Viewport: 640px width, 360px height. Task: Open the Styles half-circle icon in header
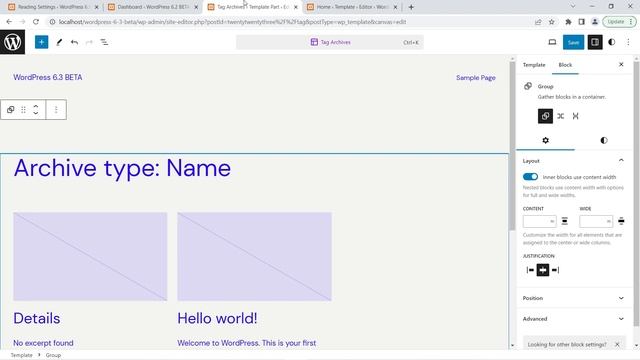pos(611,42)
